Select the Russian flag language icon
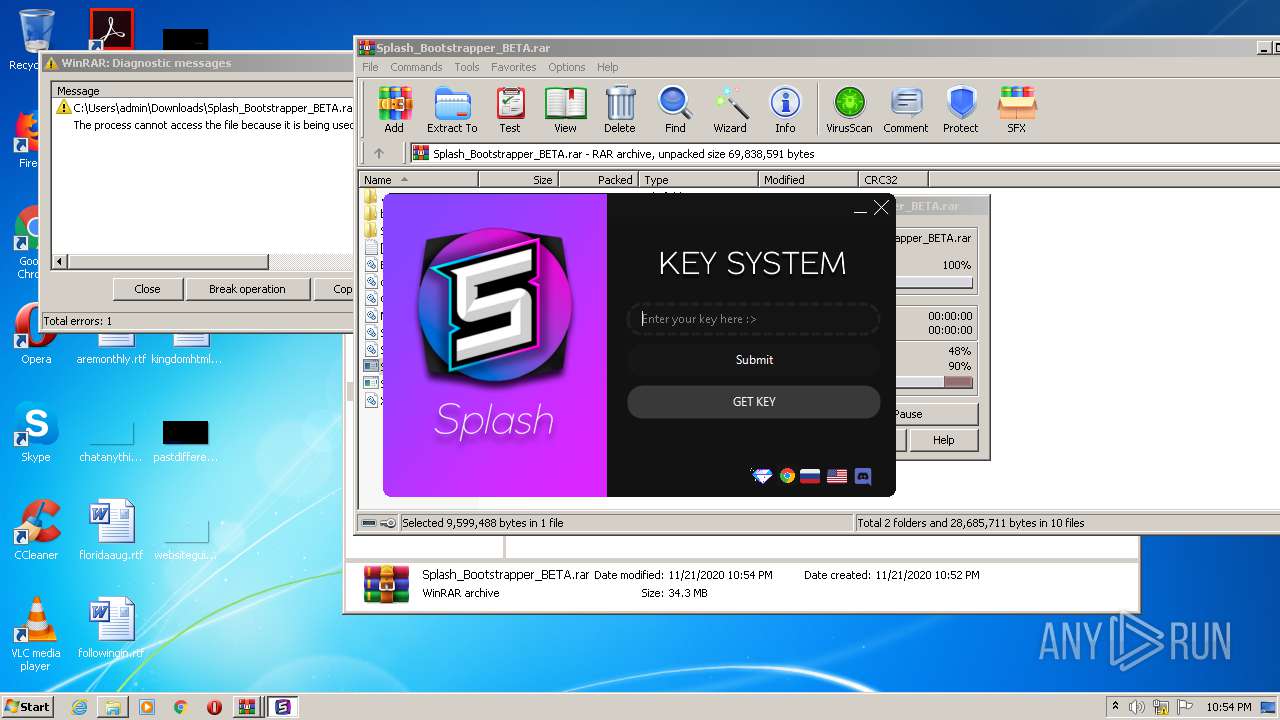The width and height of the screenshot is (1280, 720). [x=810, y=476]
